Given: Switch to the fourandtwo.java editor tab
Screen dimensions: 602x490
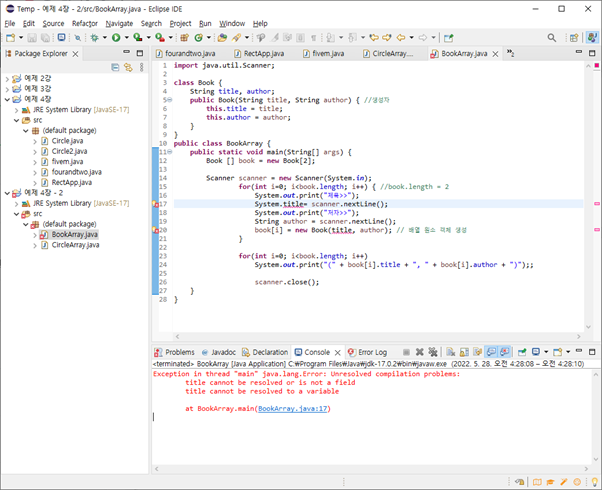Looking at the screenshot, I should tap(186, 53).
